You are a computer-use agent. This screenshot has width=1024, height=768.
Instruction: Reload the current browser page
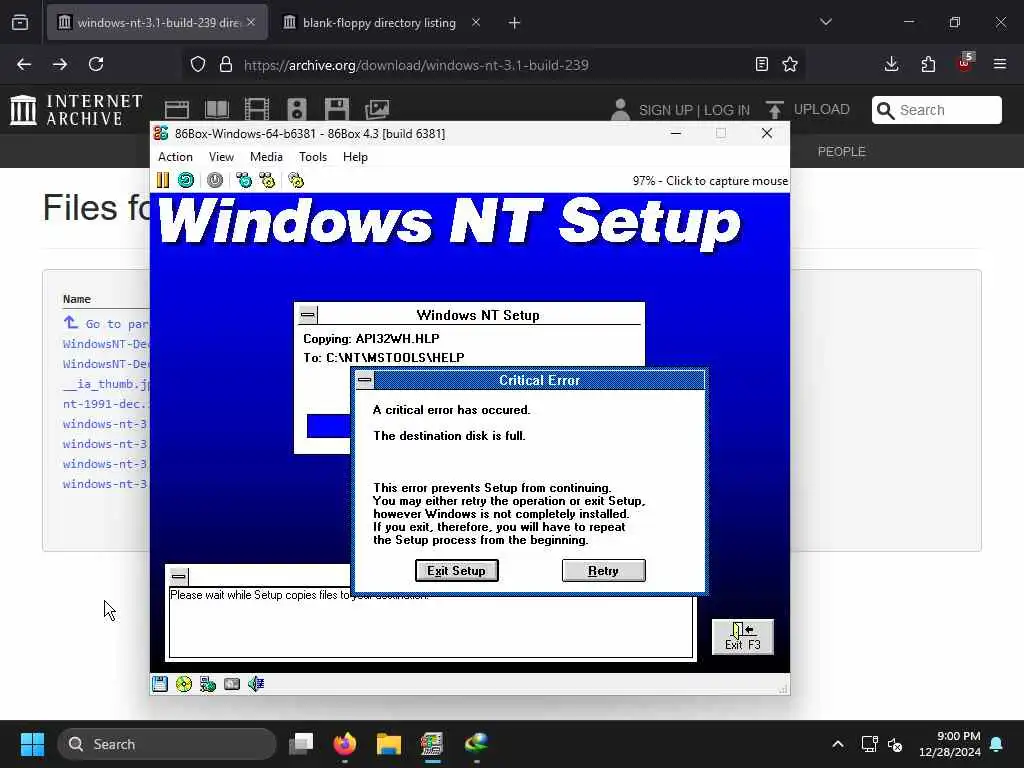[x=96, y=64]
